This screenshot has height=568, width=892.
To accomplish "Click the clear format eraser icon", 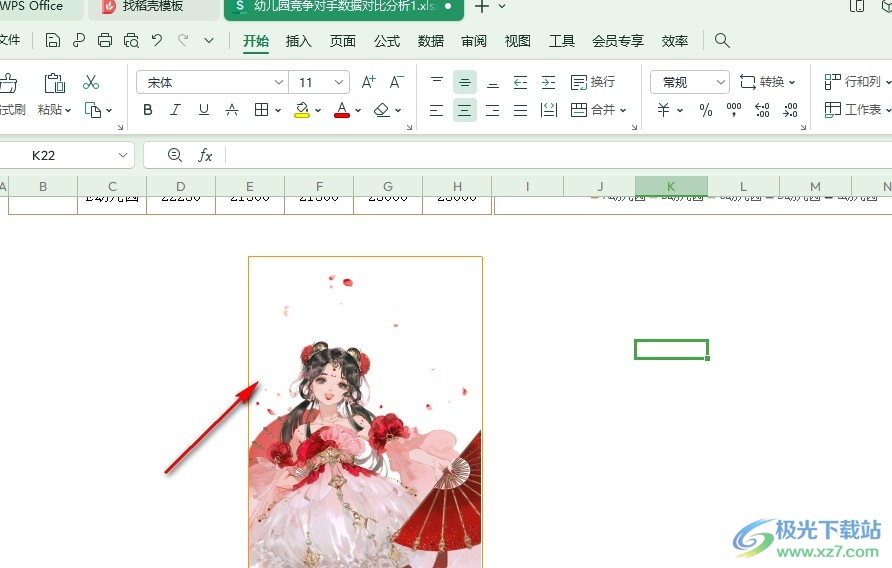I will tap(382, 110).
